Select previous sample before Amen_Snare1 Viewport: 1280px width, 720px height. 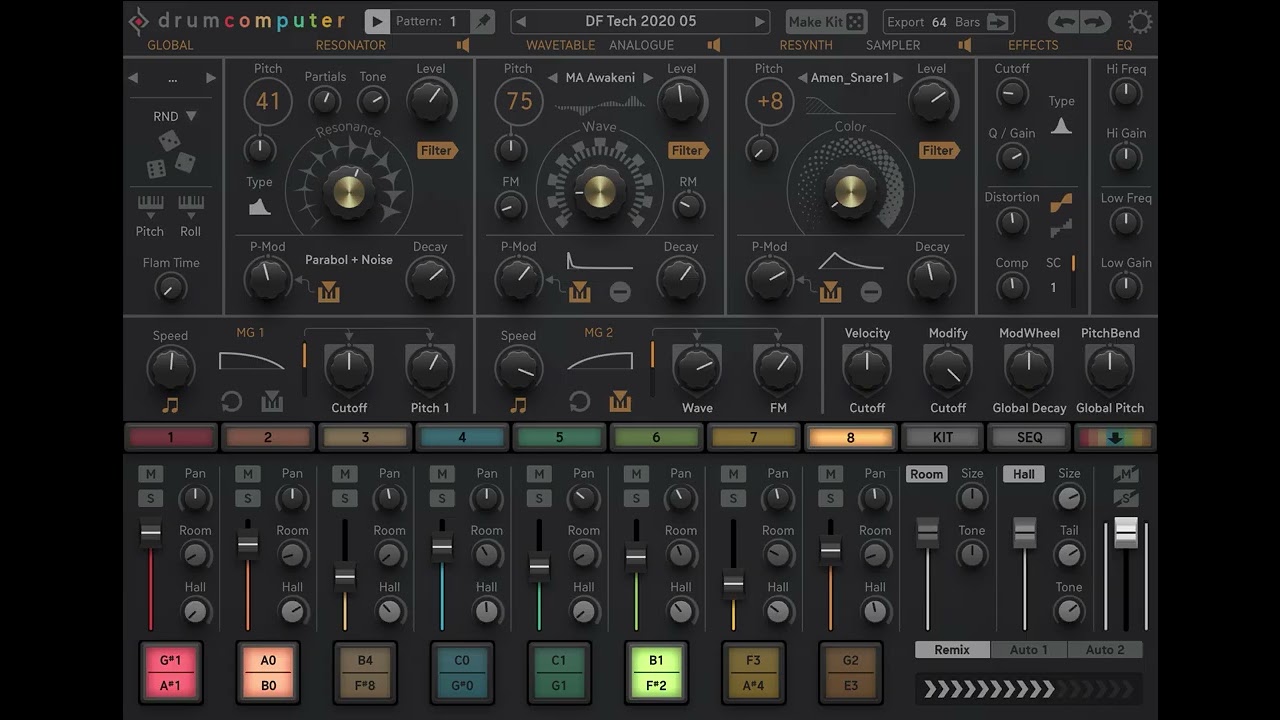pyautogui.click(x=802, y=78)
